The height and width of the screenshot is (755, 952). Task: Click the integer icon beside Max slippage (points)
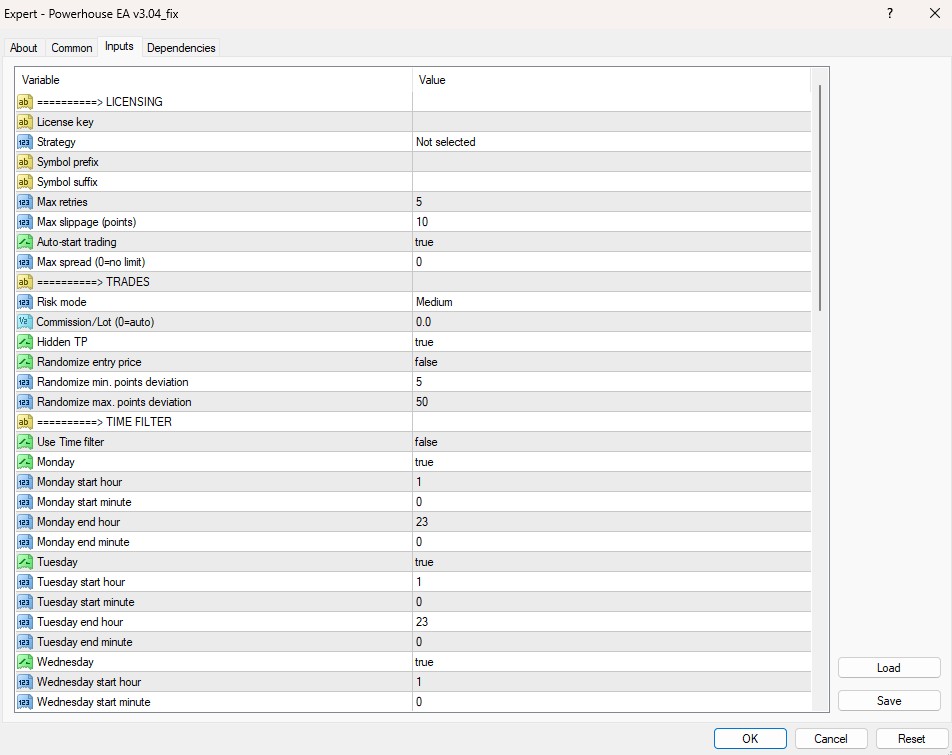pyautogui.click(x=24, y=222)
